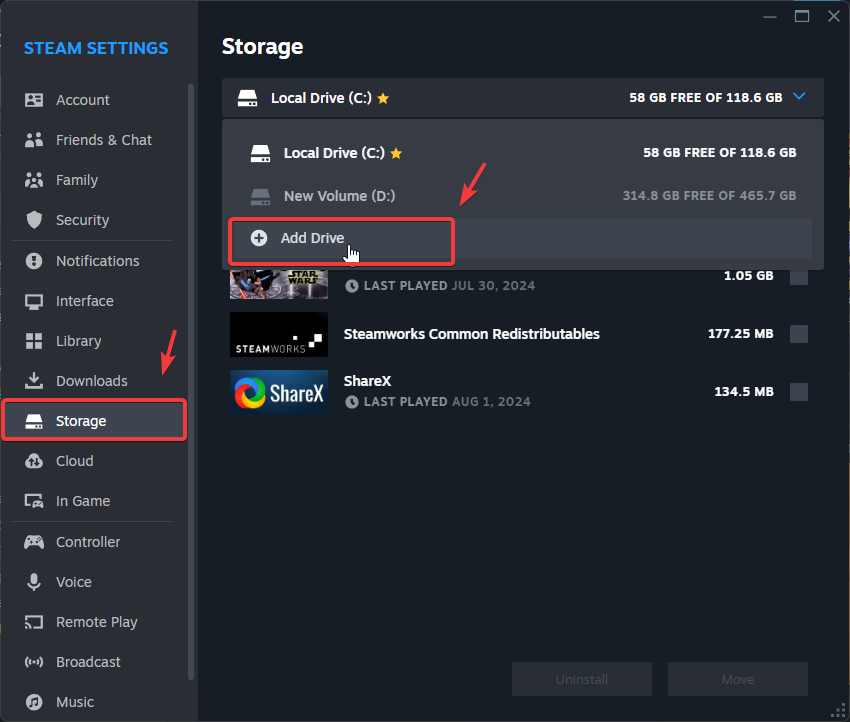Click the Cloud settings icon

[x=34, y=461]
